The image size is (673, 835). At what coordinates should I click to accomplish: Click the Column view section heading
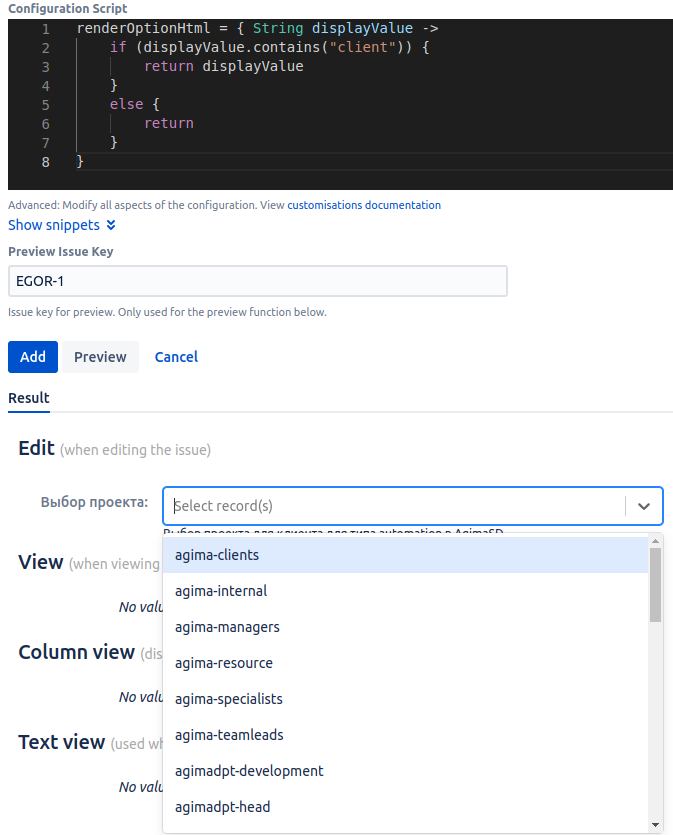click(x=76, y=652)
